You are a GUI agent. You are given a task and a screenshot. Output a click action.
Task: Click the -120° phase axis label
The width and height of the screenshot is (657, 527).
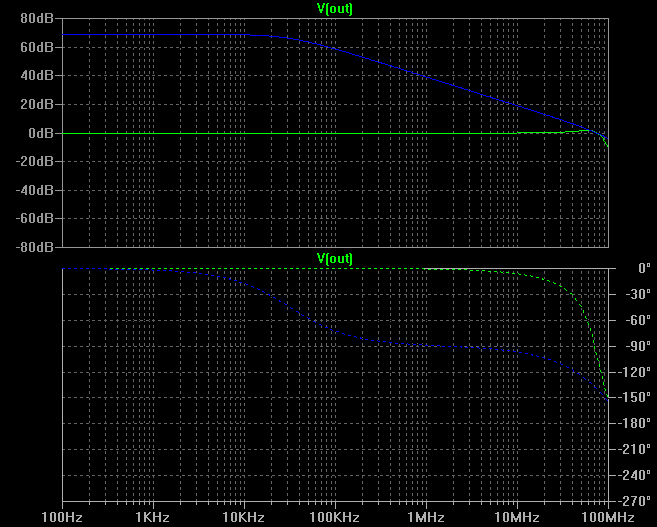point(634,372)
